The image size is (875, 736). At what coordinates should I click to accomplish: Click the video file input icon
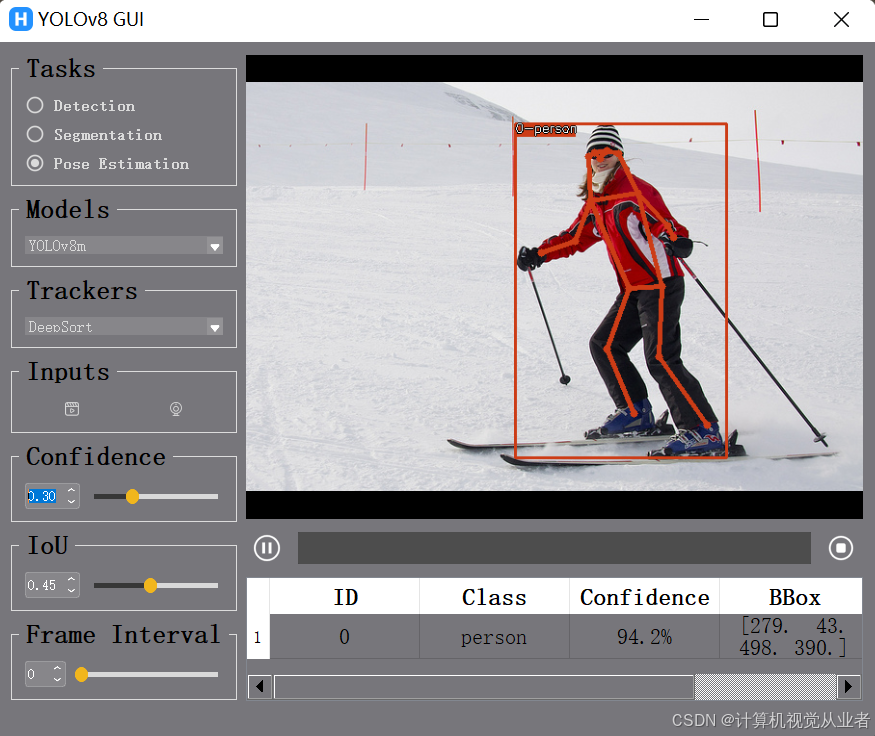click(x=72, y=409)
